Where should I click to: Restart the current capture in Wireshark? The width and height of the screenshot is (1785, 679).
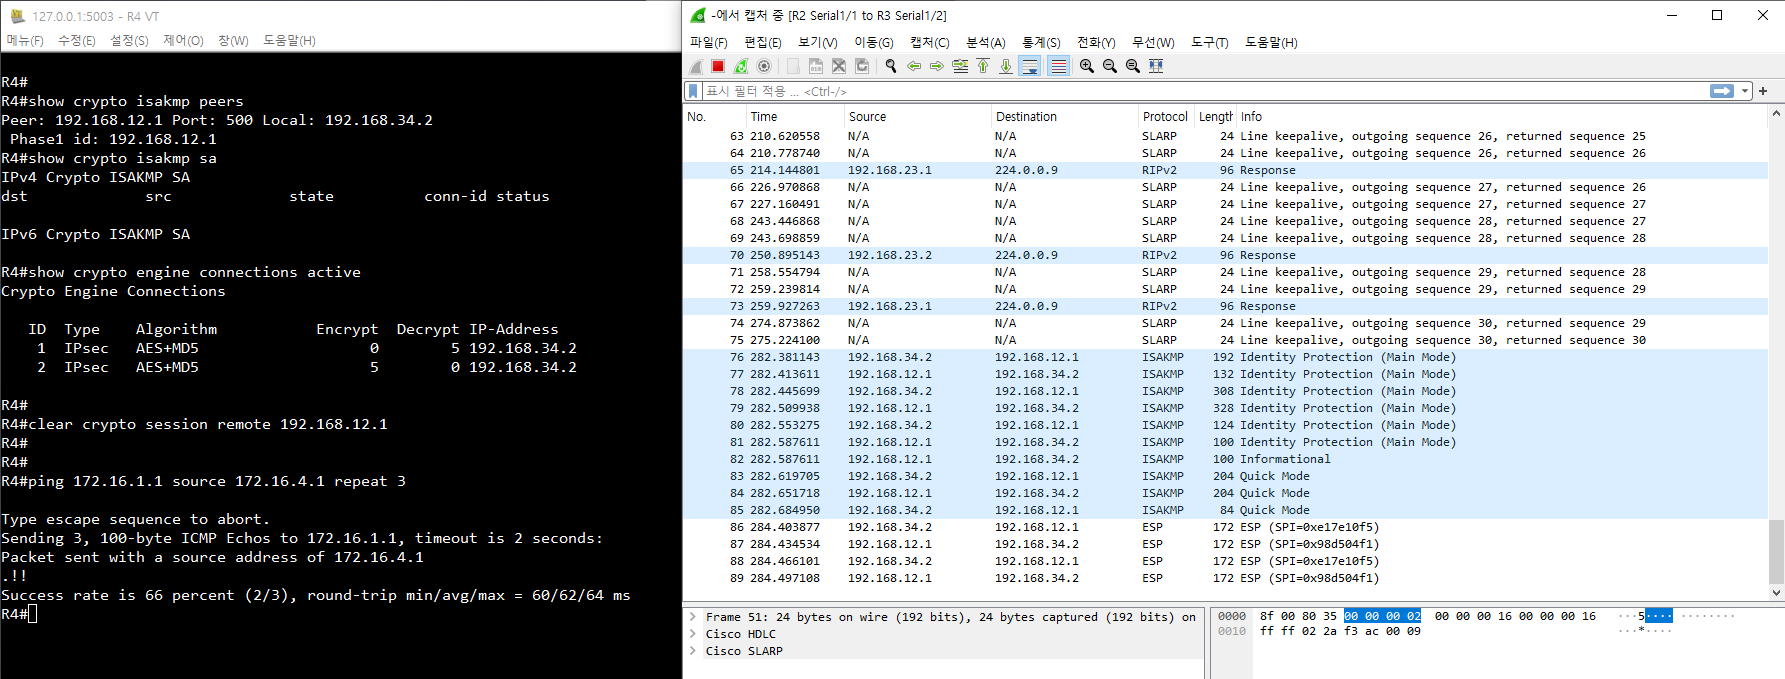(x=741, y=66)
